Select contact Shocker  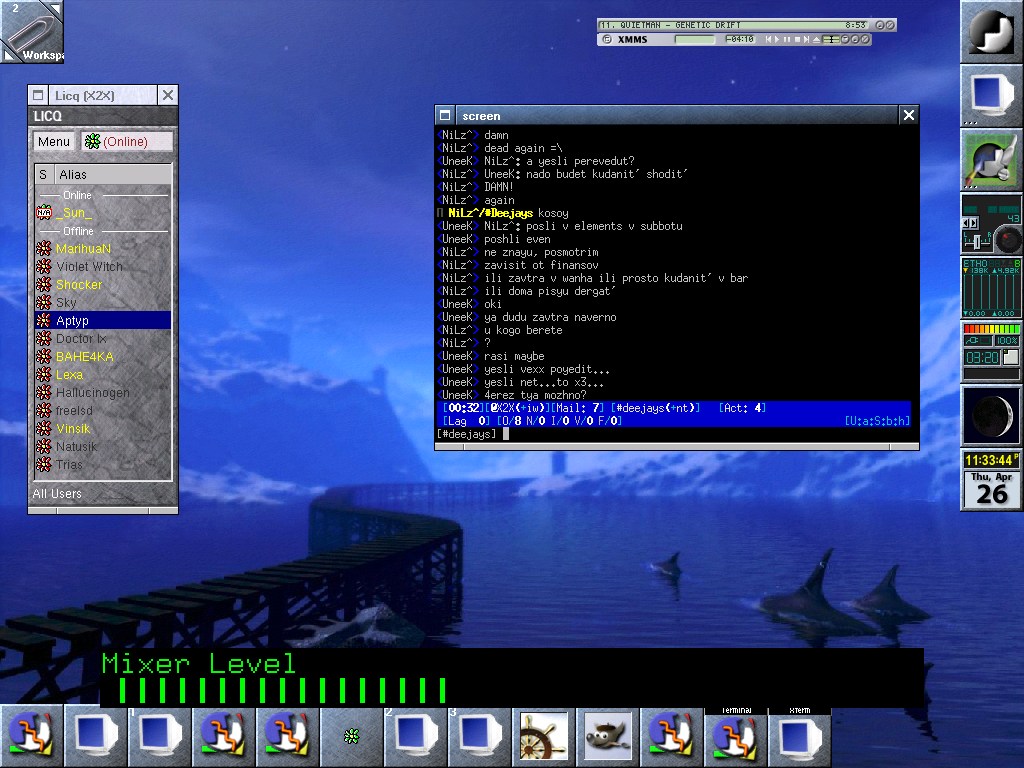coord(103,285)
